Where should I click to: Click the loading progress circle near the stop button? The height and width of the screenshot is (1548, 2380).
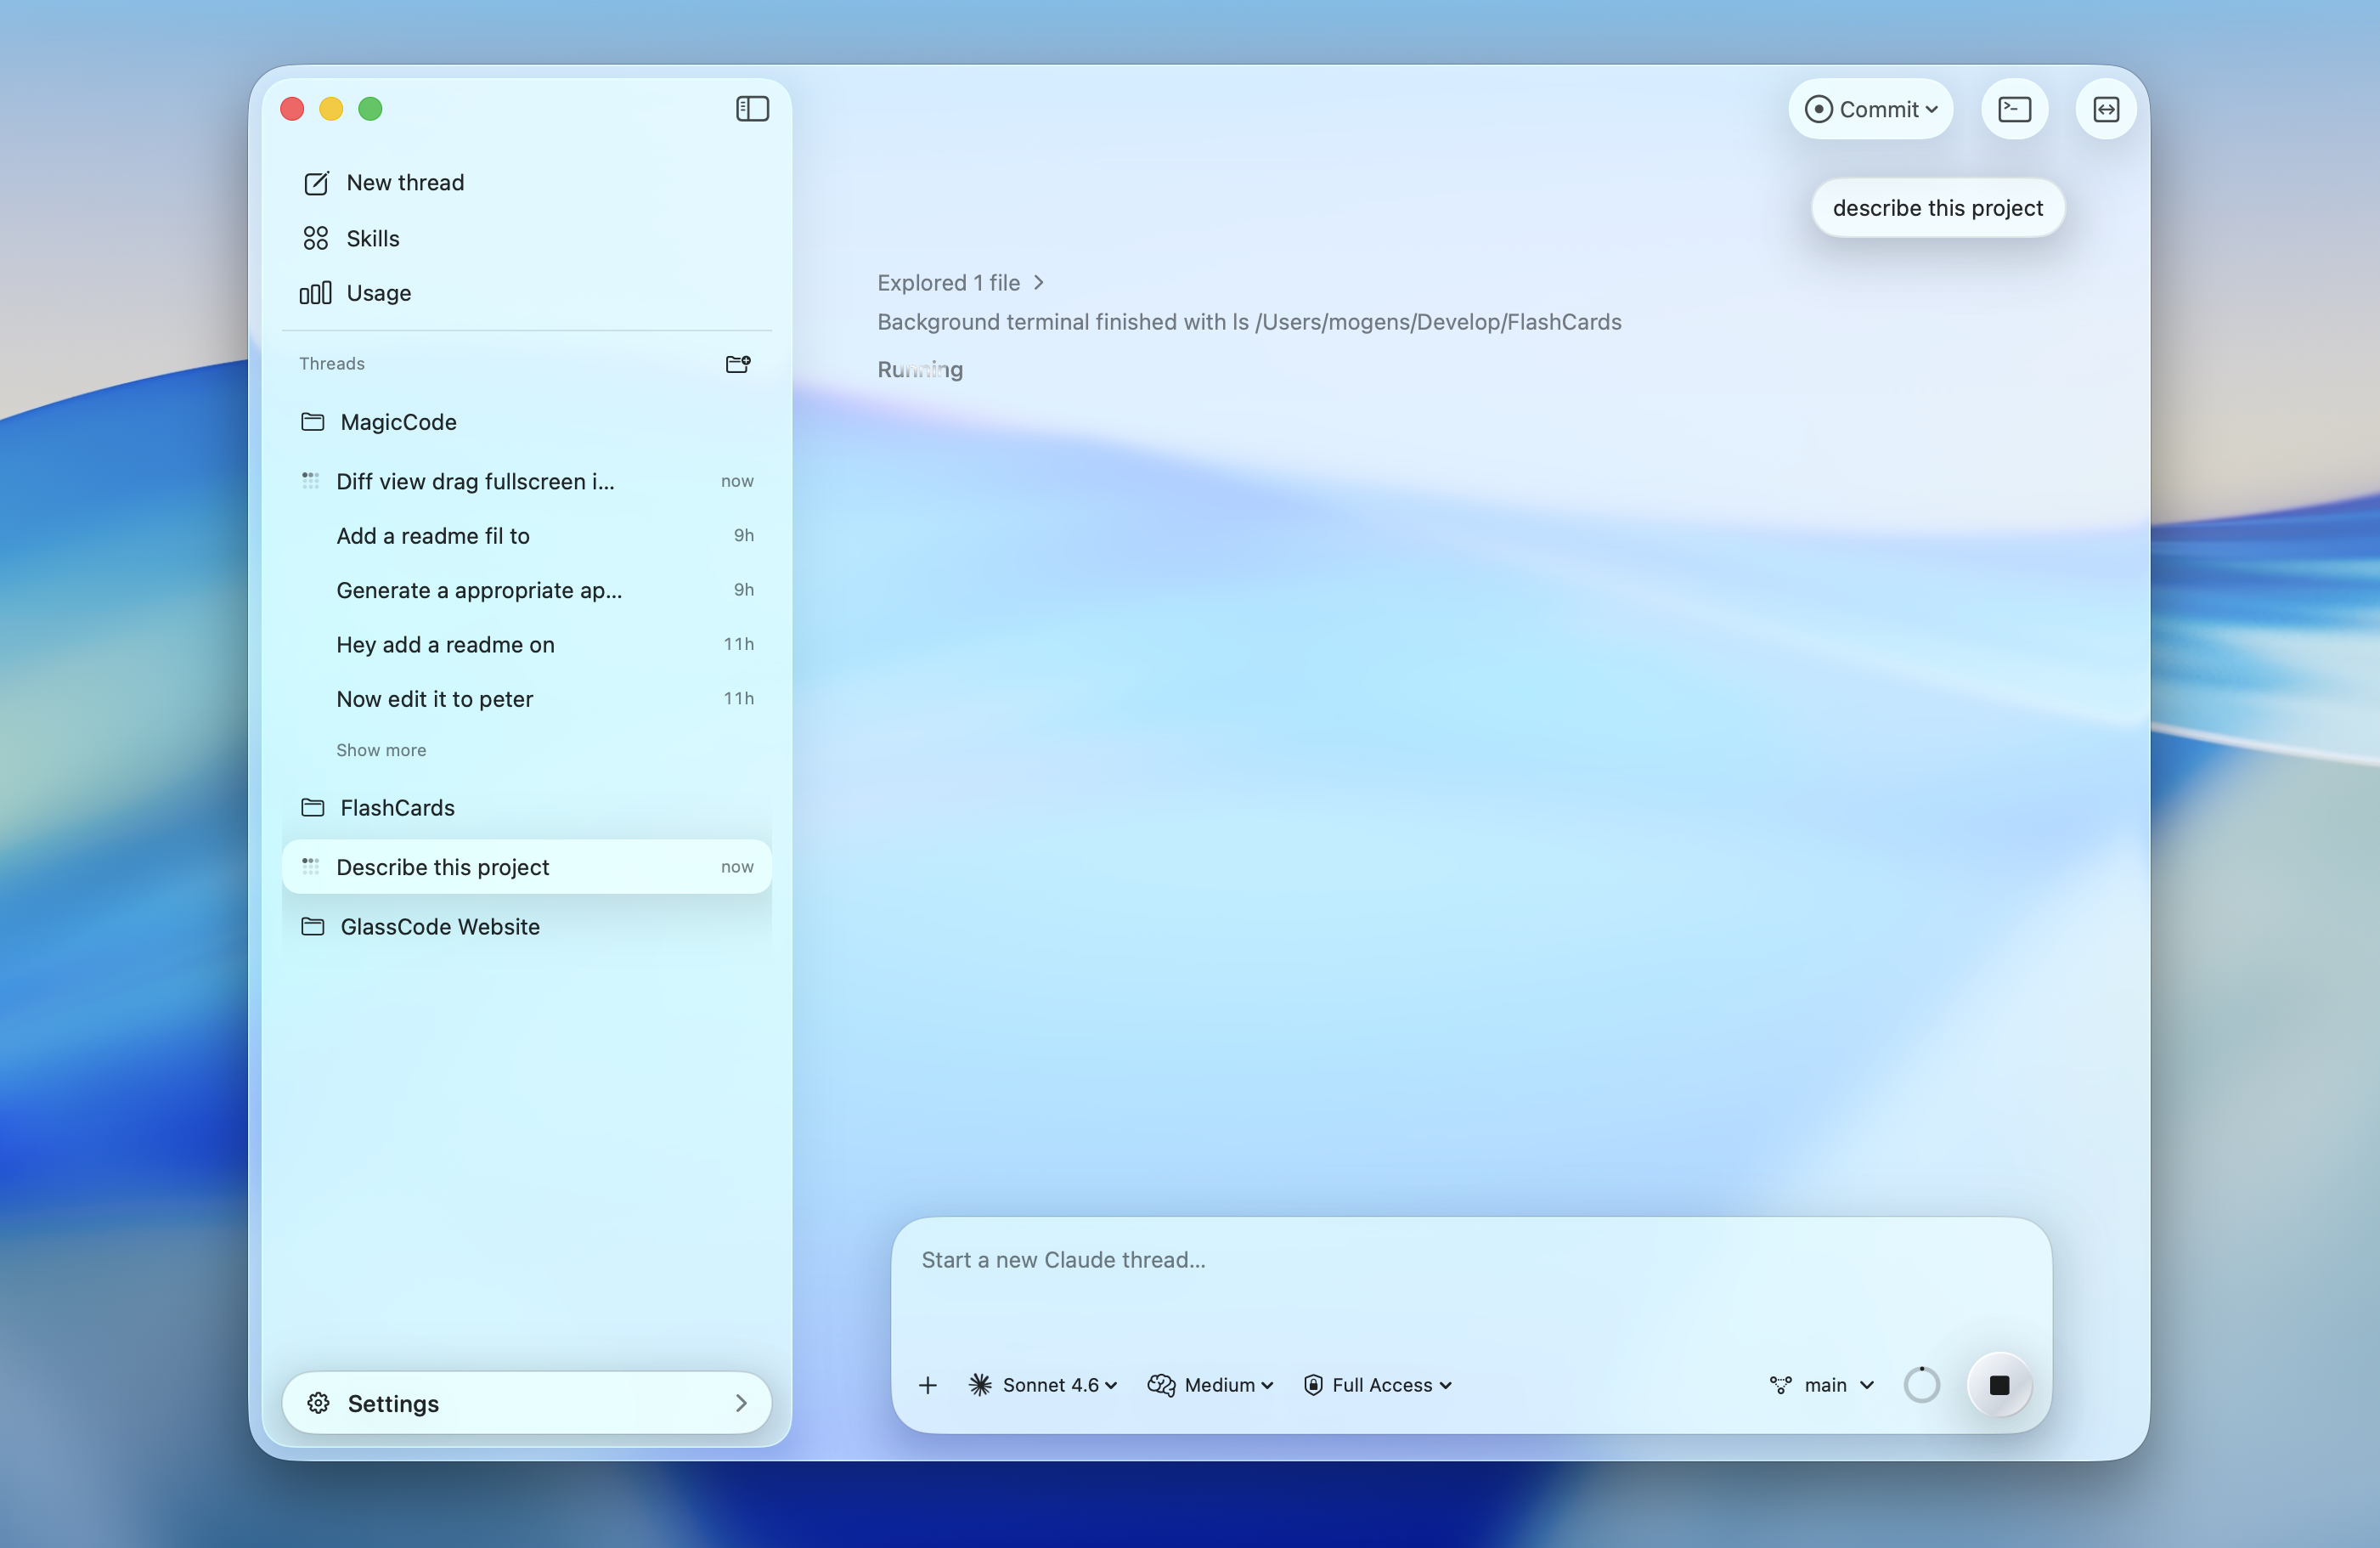1921,1385
